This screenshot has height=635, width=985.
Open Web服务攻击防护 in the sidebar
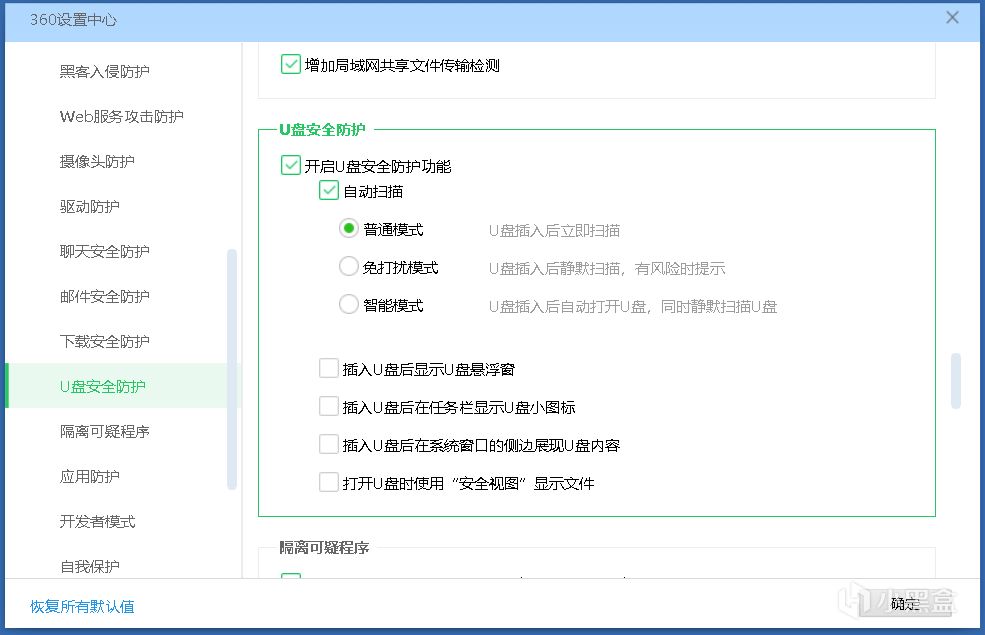pyautogui.click(x=121, y=116)
